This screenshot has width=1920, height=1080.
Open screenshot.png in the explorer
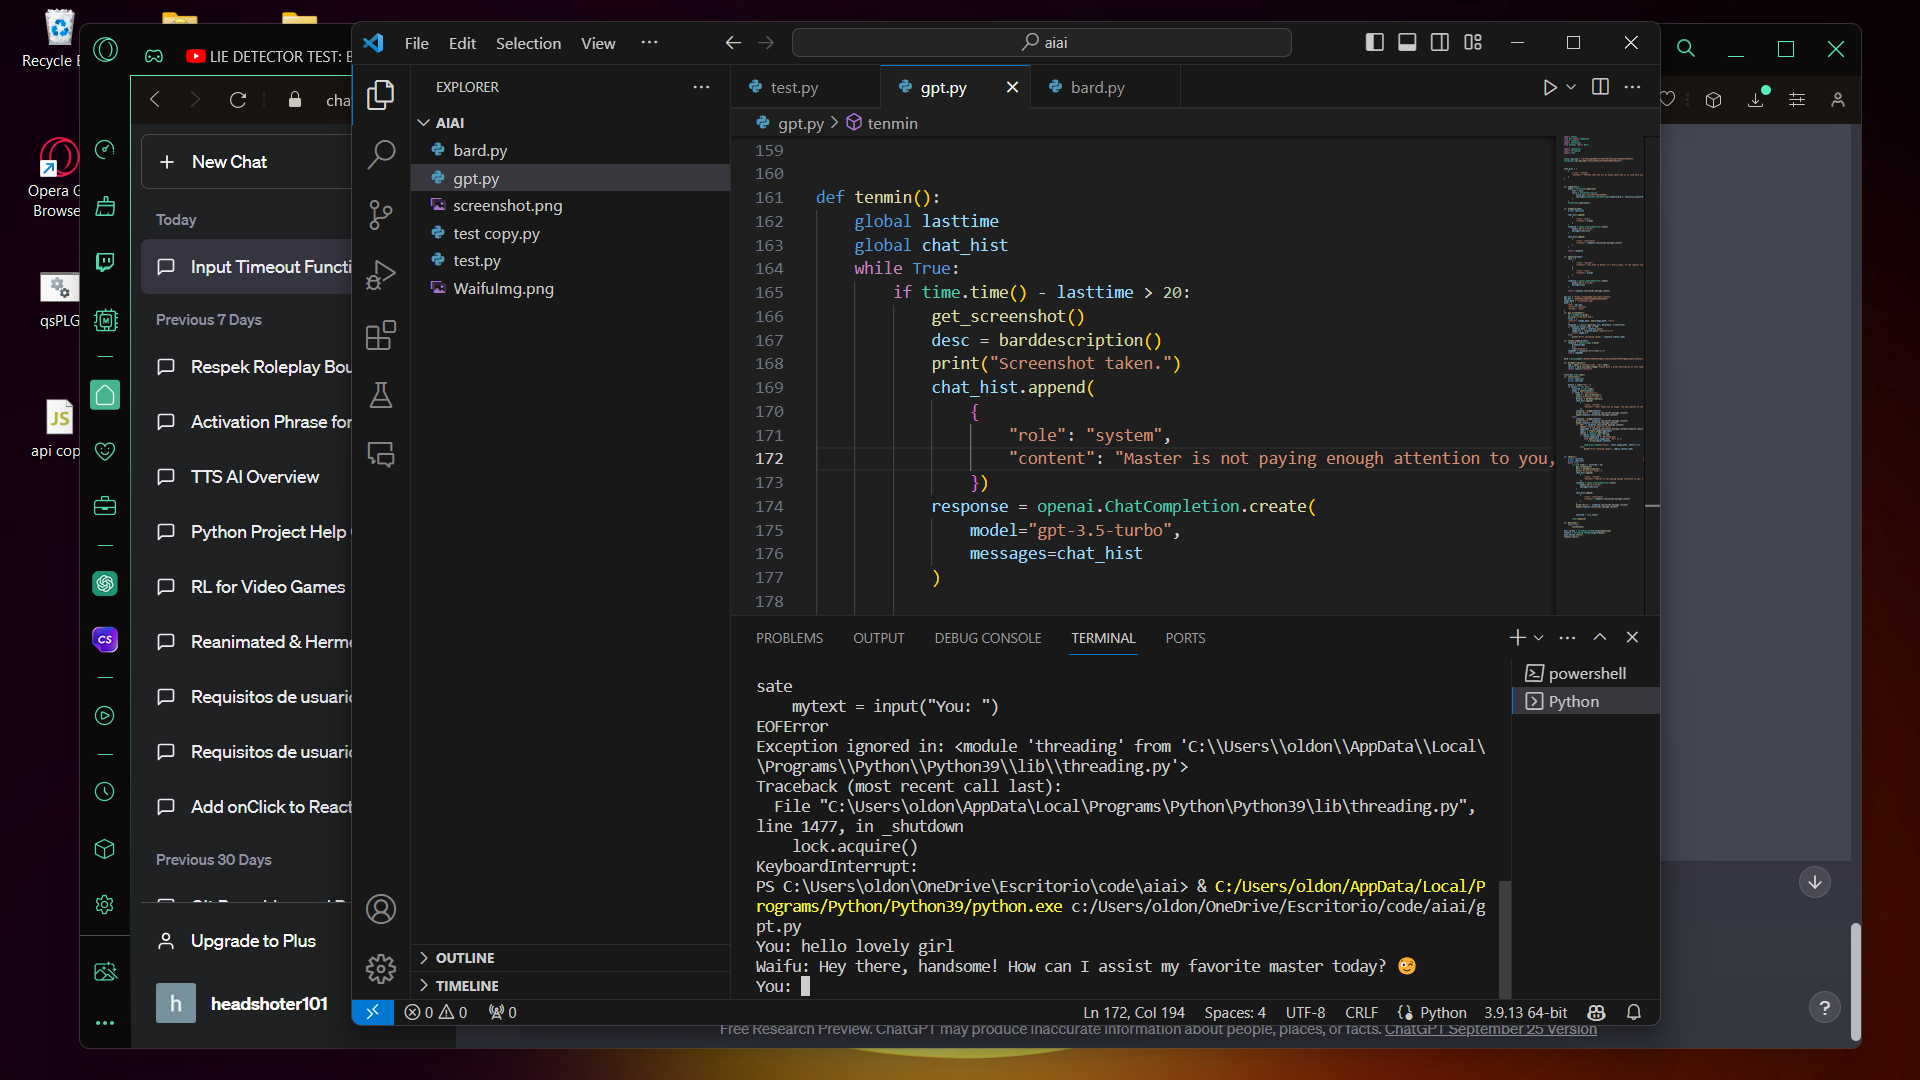point(507,205)
